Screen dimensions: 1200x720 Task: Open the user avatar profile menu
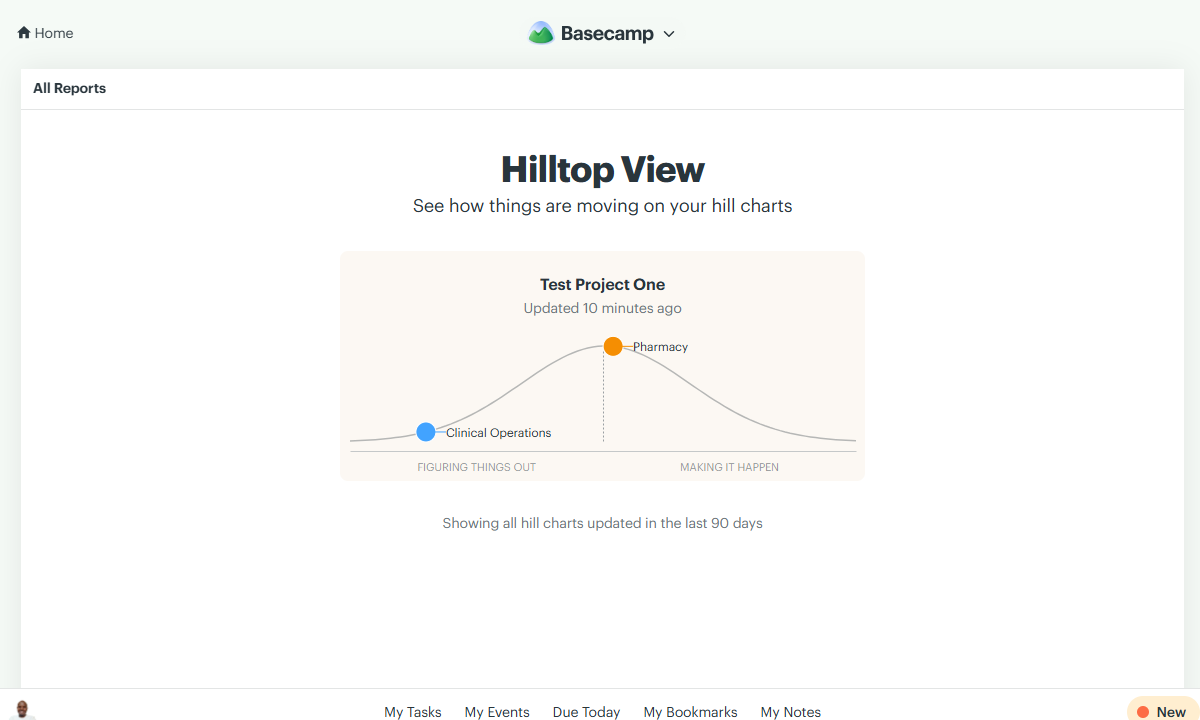(x=23, y=710)
